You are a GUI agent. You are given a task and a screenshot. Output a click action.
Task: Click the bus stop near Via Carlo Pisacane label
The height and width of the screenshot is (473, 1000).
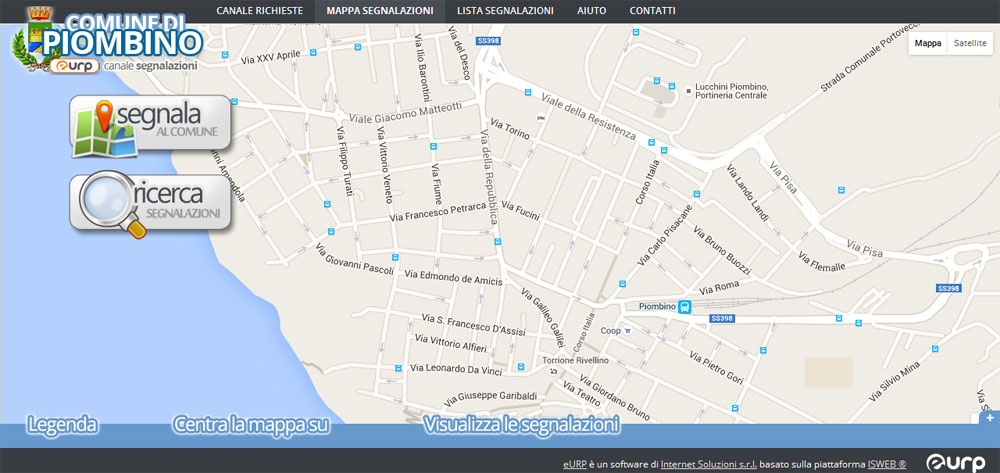click(x=622, y=284)
